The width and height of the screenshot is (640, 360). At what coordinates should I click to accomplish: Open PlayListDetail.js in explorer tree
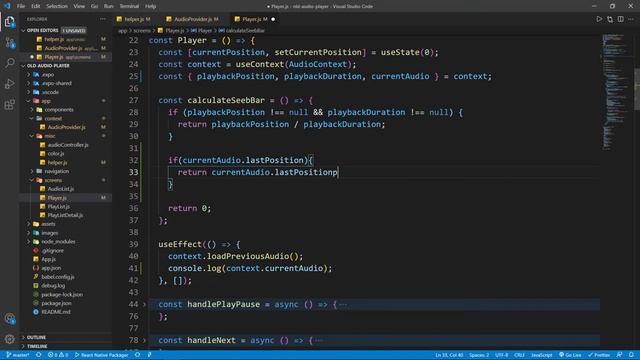(x=65, y=216)
